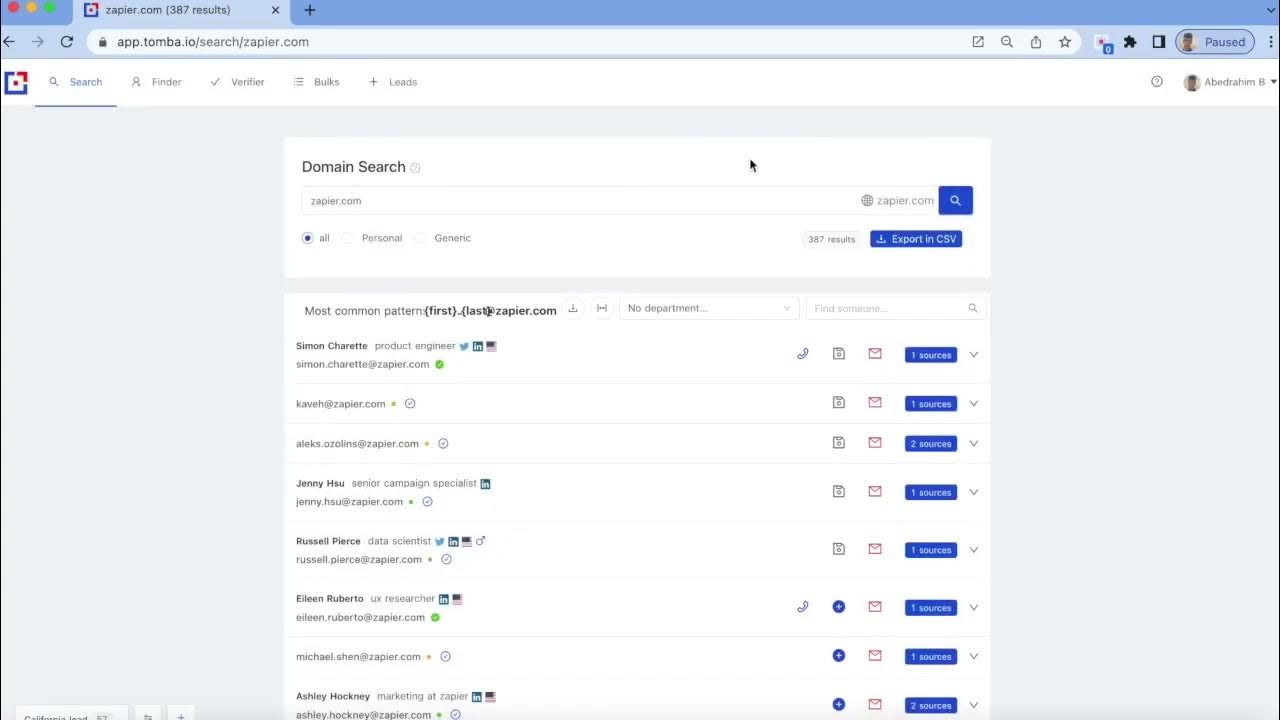Select the 'Personal' radio button

tap(347, 238)
